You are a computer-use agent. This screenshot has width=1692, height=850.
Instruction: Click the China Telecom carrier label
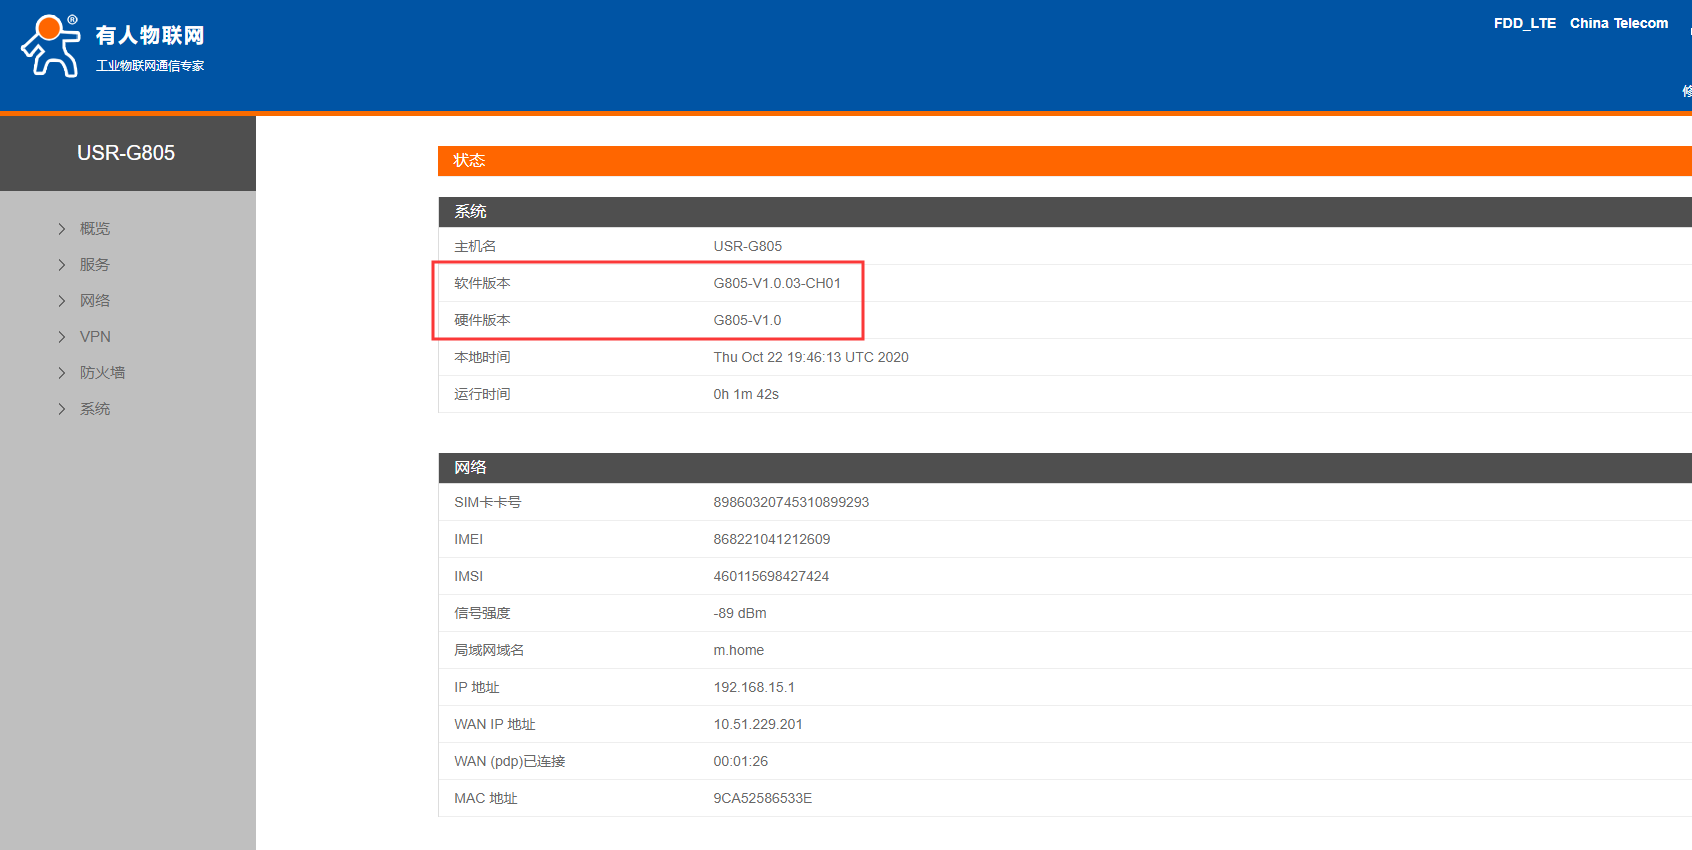tap(1618, 23)
